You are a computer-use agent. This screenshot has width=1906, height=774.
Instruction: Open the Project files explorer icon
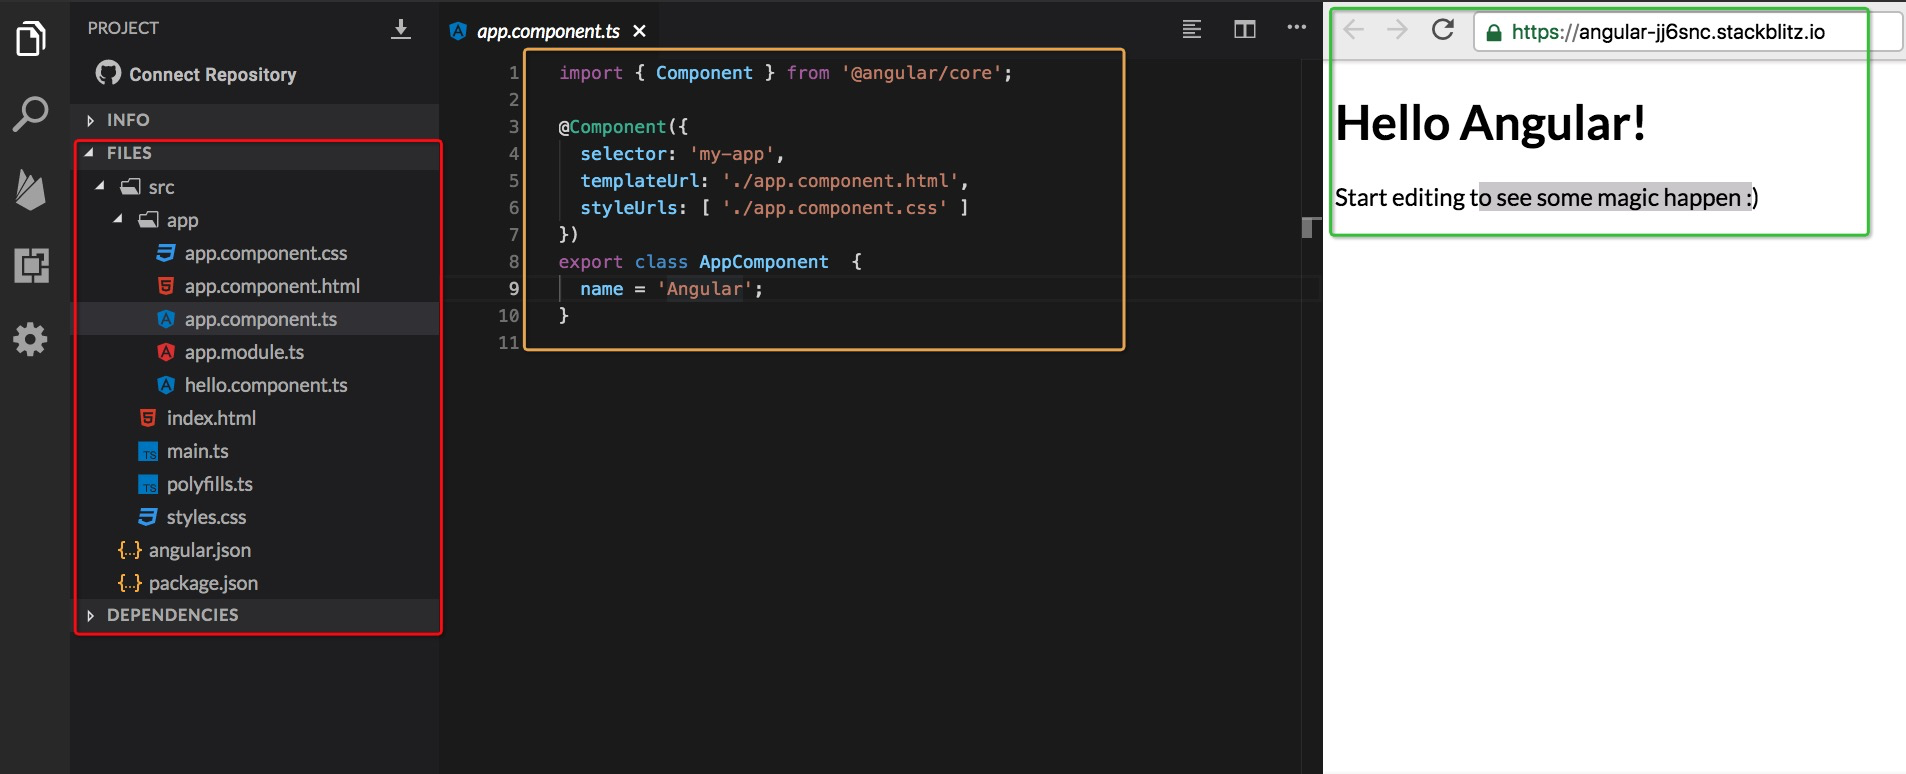(x=31, y=39)
